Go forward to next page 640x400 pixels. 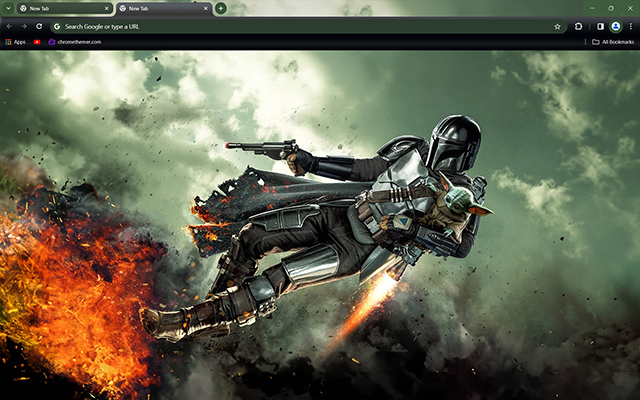pos(24,27)
